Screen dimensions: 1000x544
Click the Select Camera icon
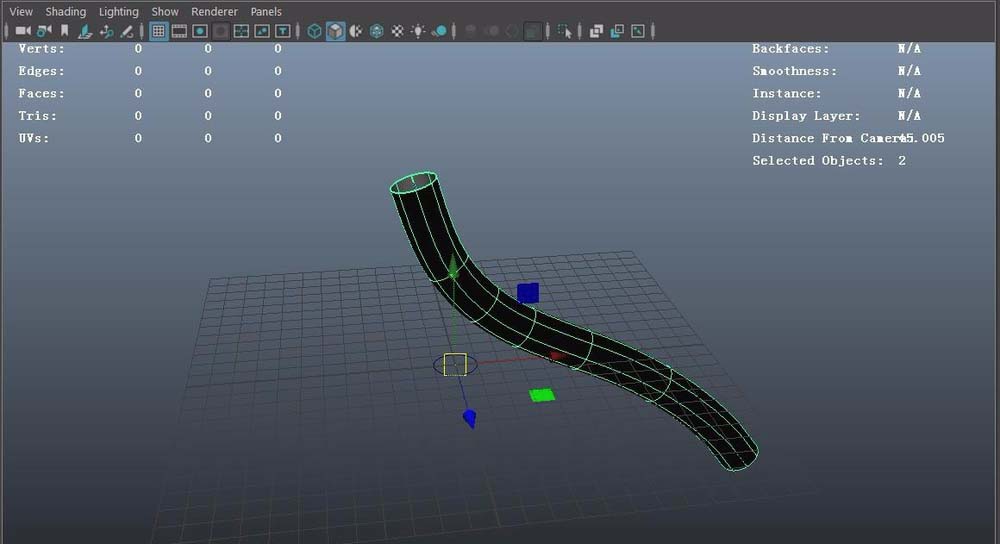coord(22,31)
